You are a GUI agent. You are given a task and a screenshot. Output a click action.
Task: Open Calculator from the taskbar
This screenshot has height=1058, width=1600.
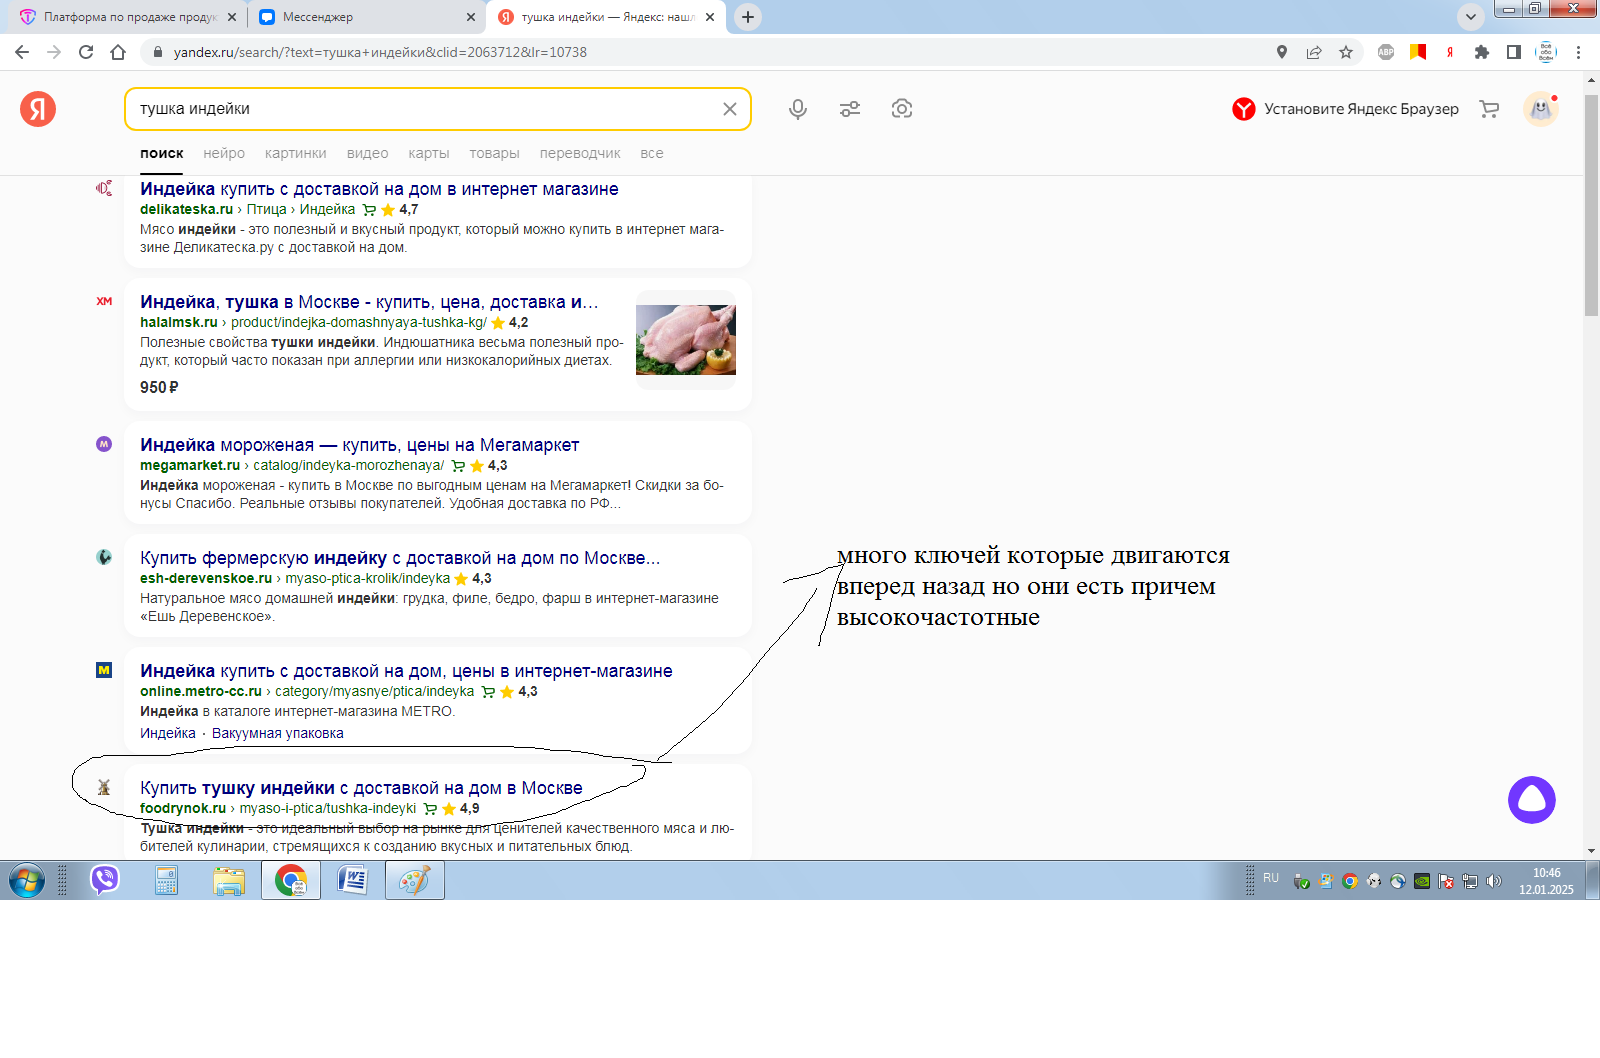pyautogui.click(x=166, y=880)
